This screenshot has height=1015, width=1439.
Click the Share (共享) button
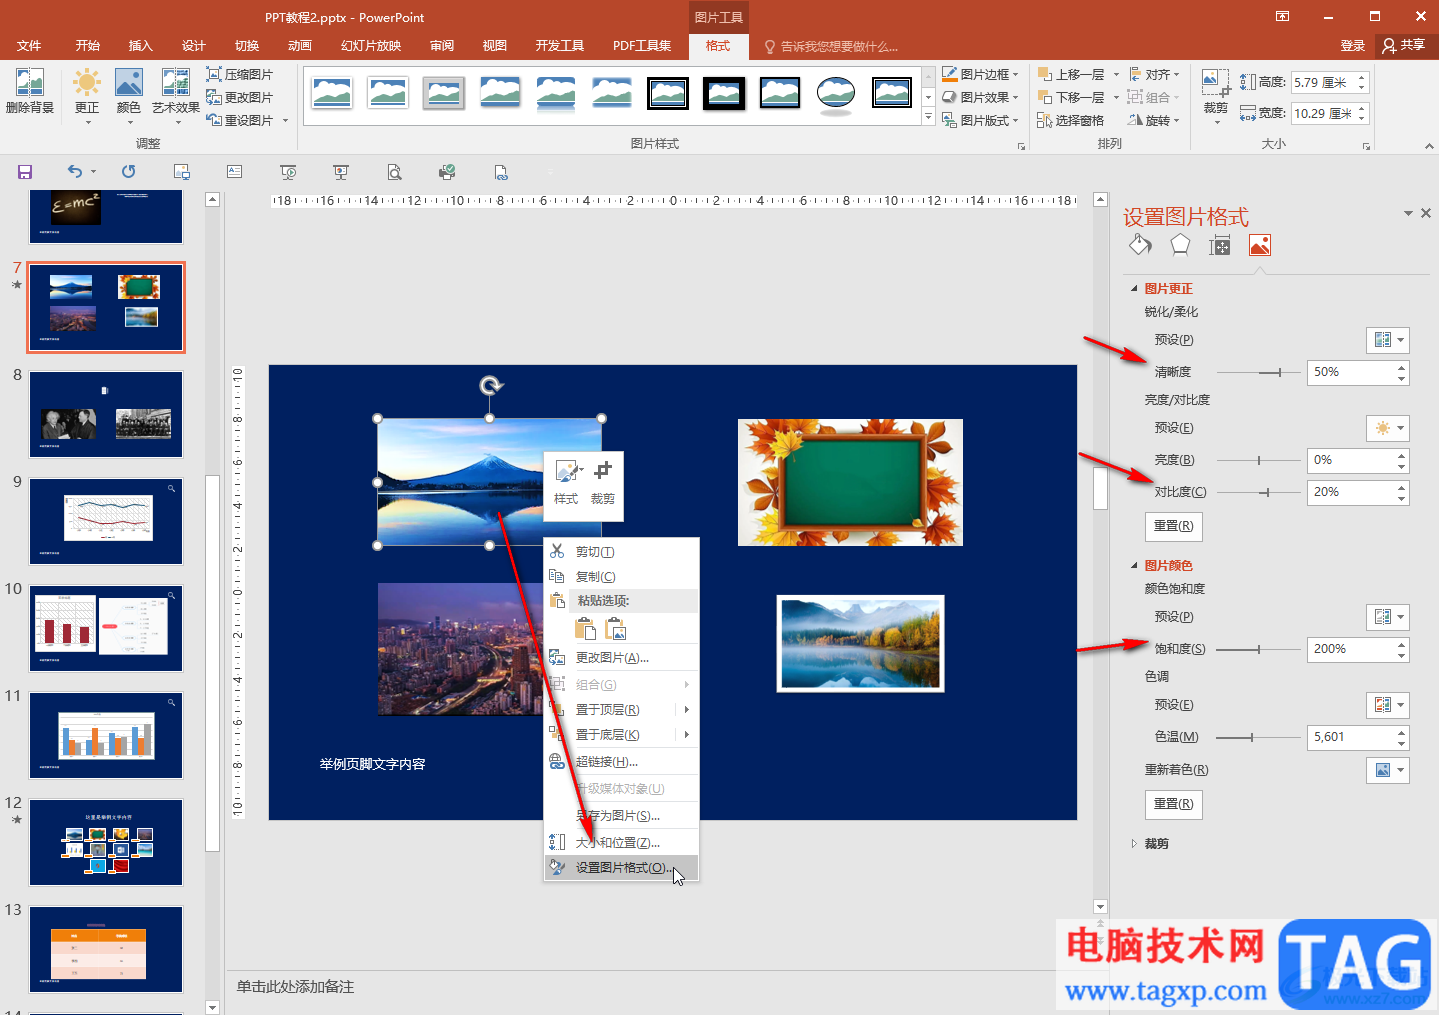[x=1404, y=45]
